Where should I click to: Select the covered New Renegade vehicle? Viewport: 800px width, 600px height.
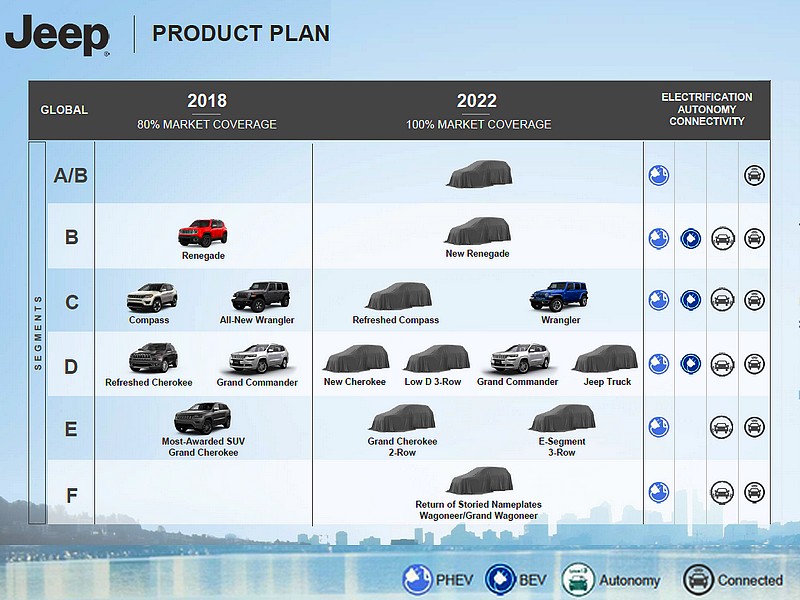tap(478, 231)
